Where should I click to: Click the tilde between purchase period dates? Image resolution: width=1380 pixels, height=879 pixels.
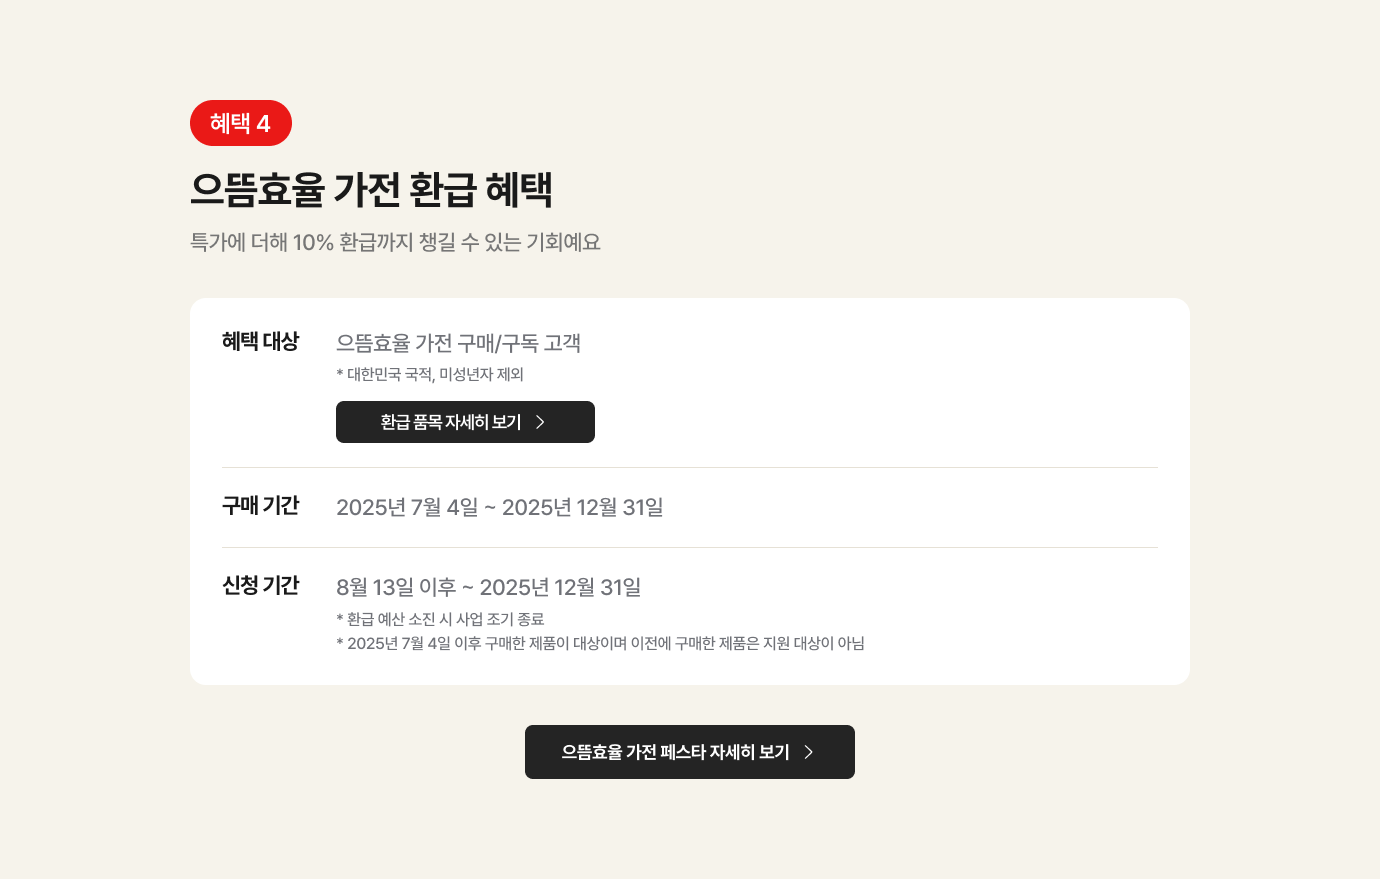click(x=490, y=508)
